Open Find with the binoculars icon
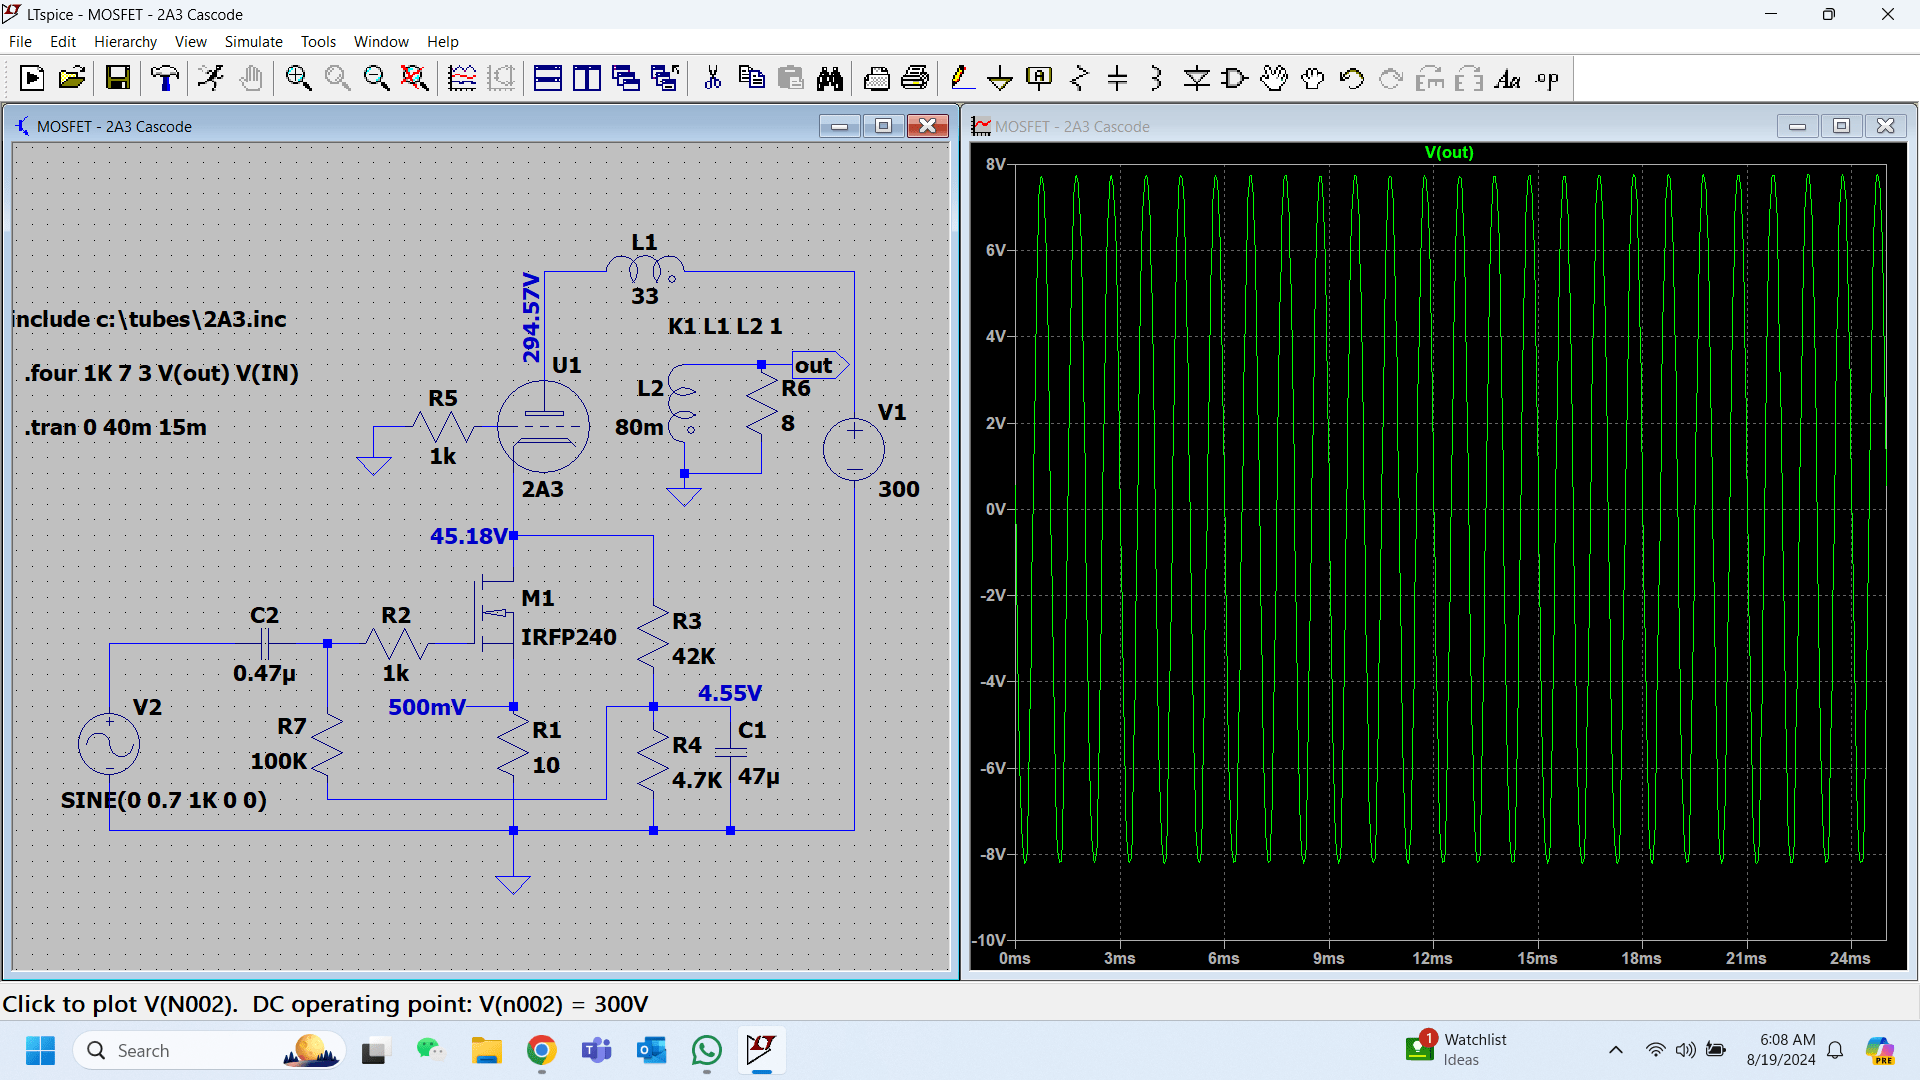1920x1080 pixels. [830, 78]
